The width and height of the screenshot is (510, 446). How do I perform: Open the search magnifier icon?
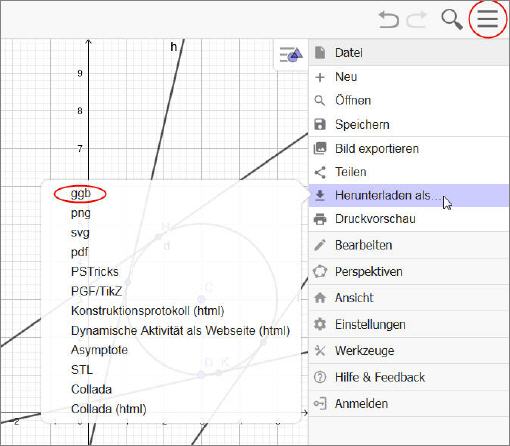pos(452,20)
